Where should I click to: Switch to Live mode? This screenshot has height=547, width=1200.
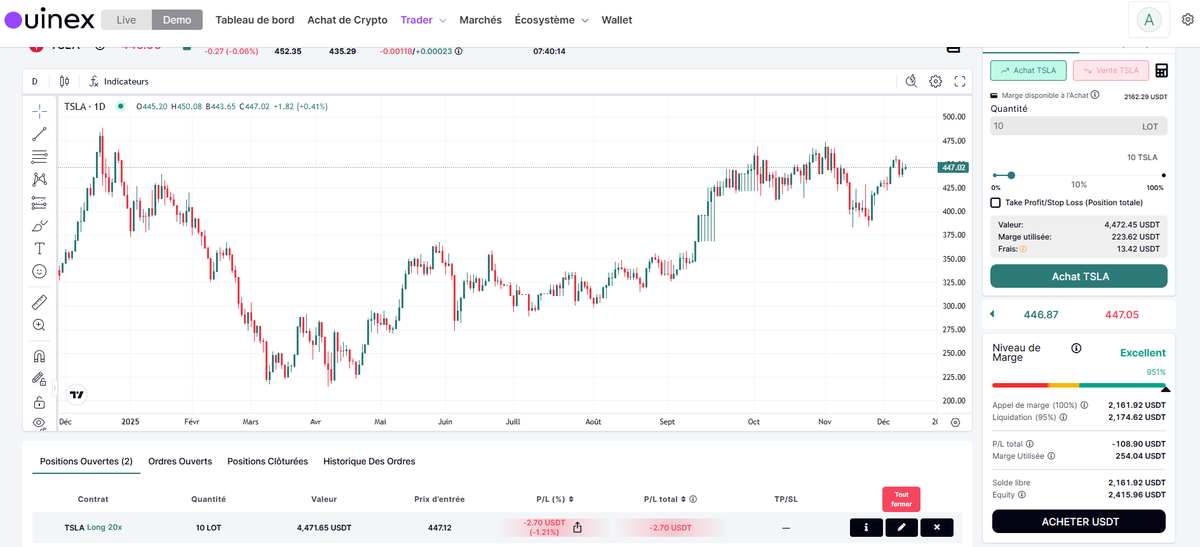tap(126, 20)
